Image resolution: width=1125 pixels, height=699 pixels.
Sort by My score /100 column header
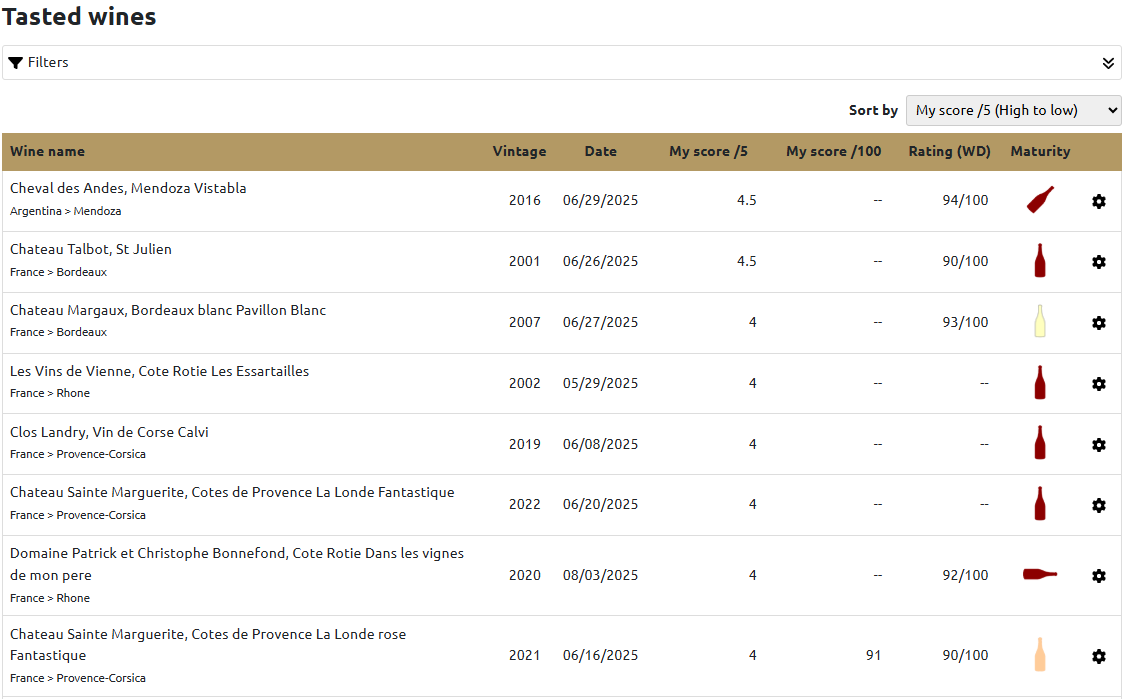pyautogui.click(x=834, y=151)
